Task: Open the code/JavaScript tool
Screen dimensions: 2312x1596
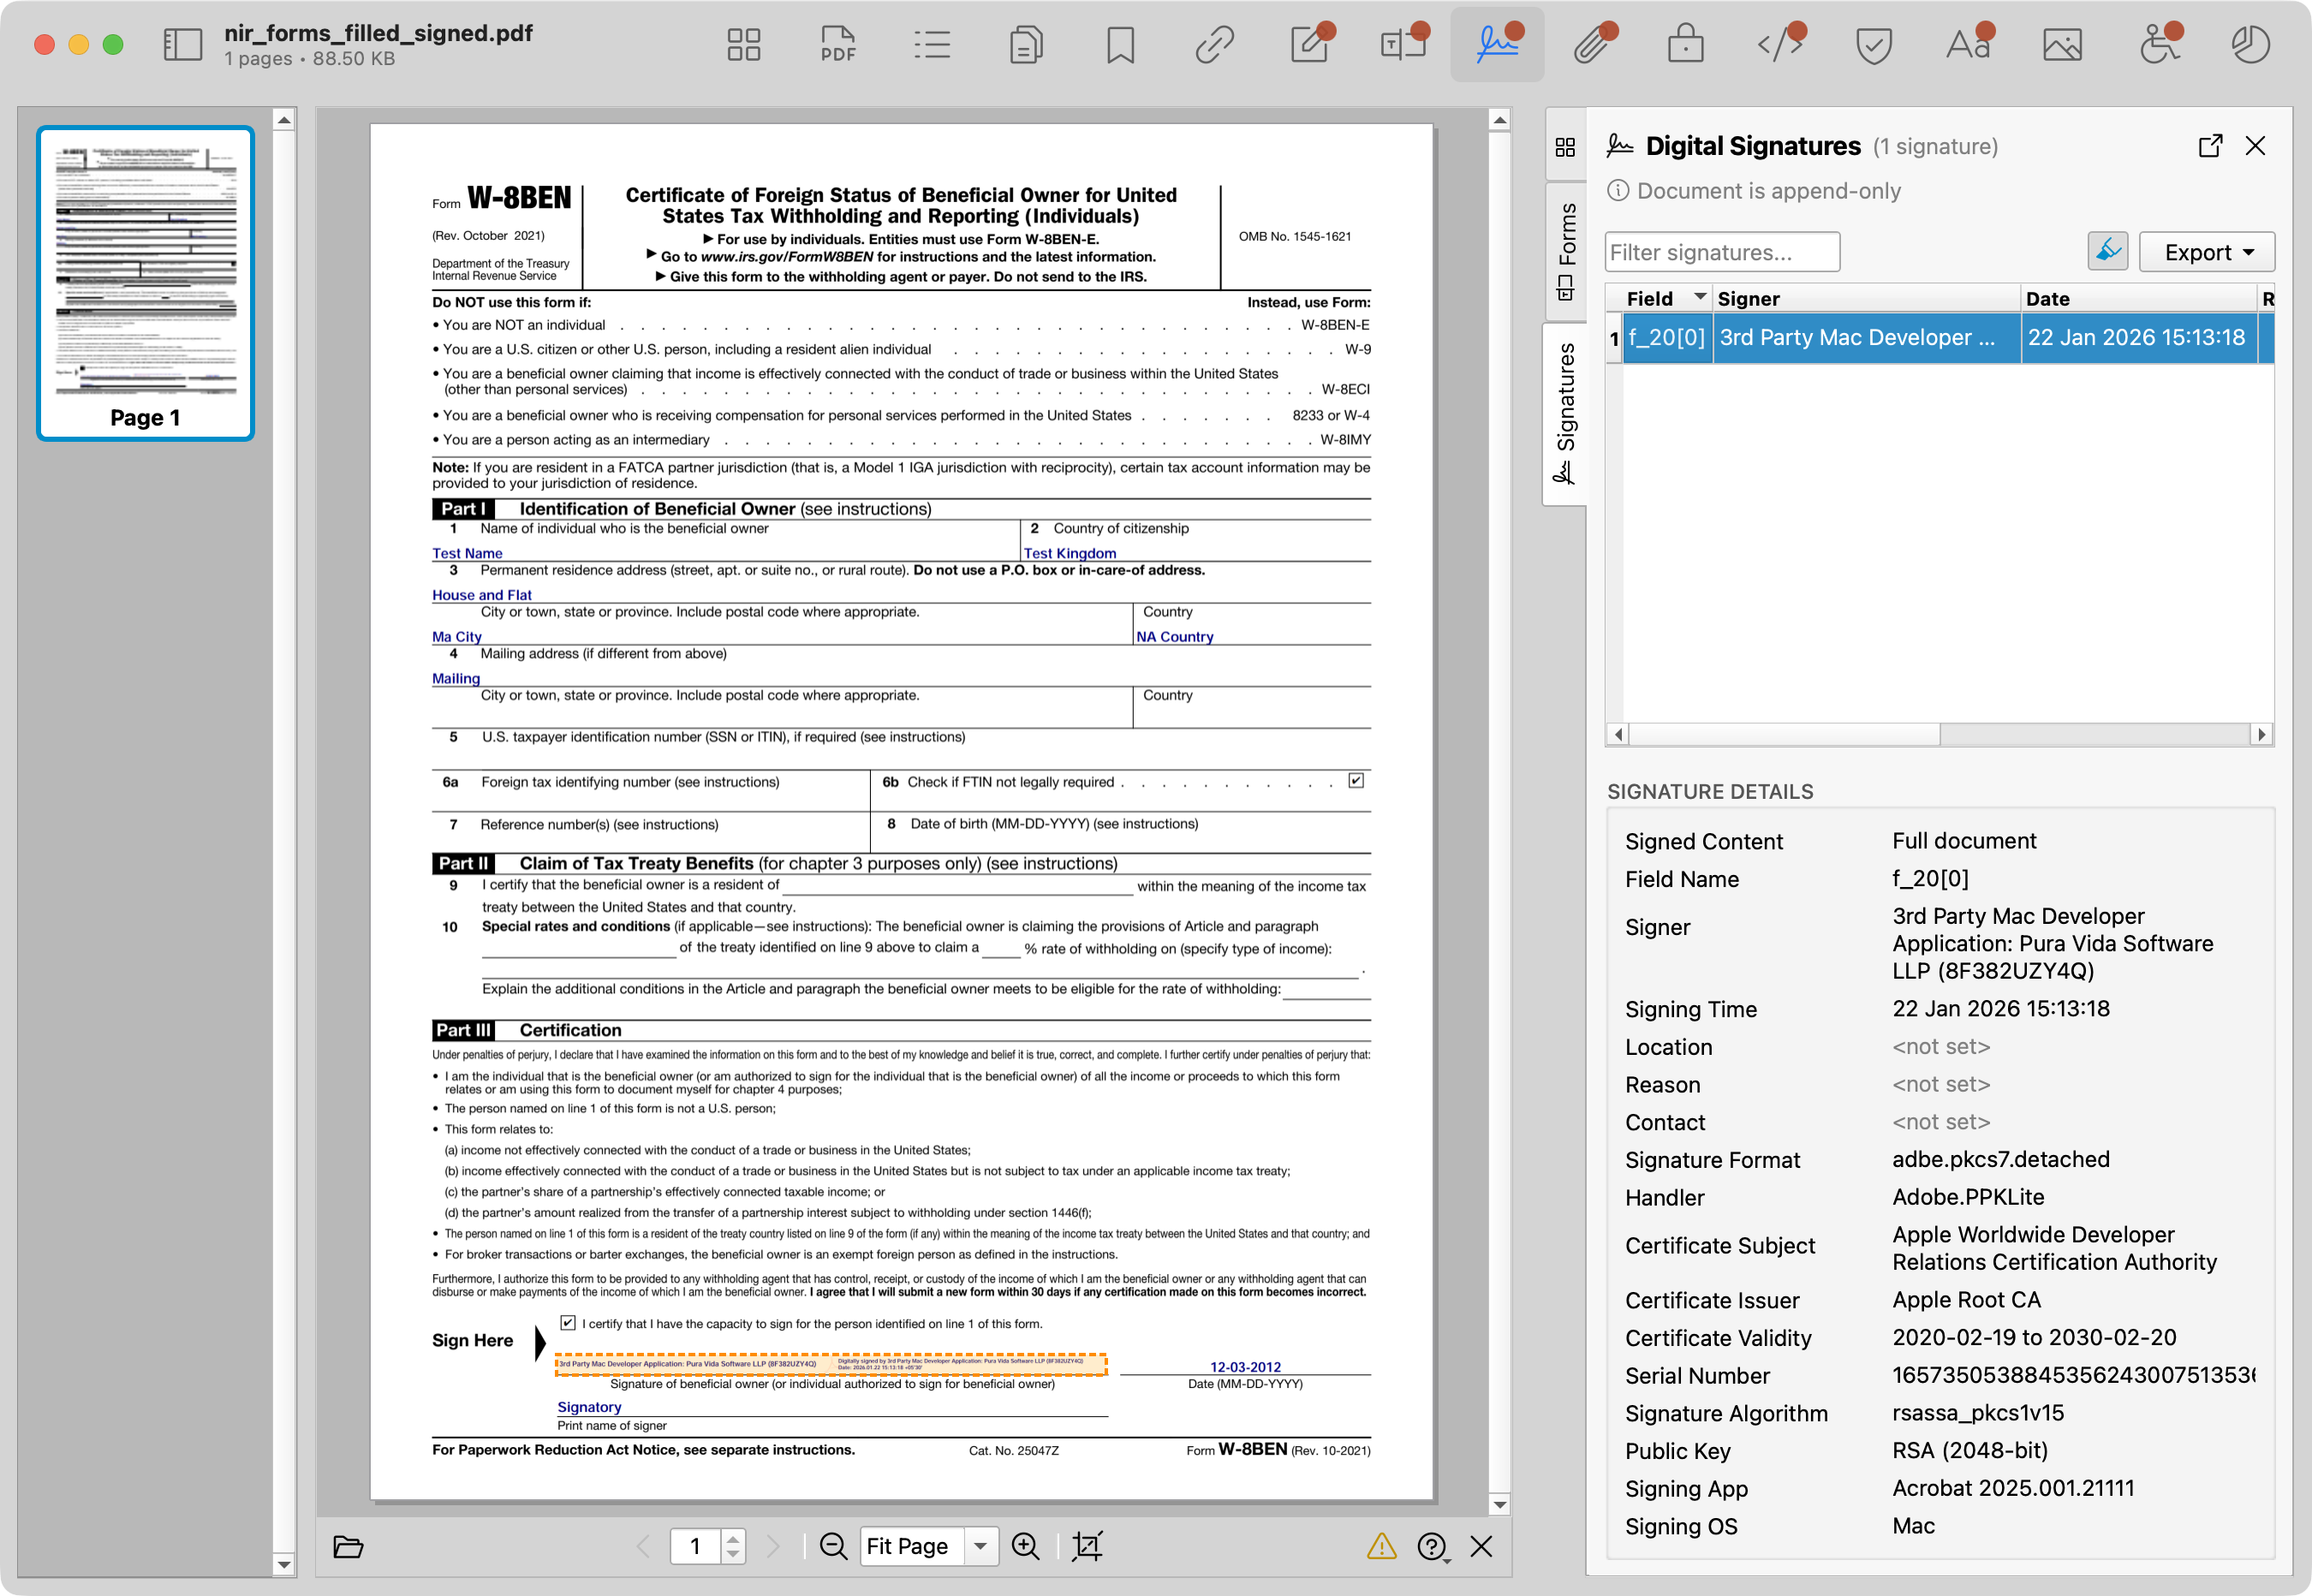Action: (x=1780, y=44)
